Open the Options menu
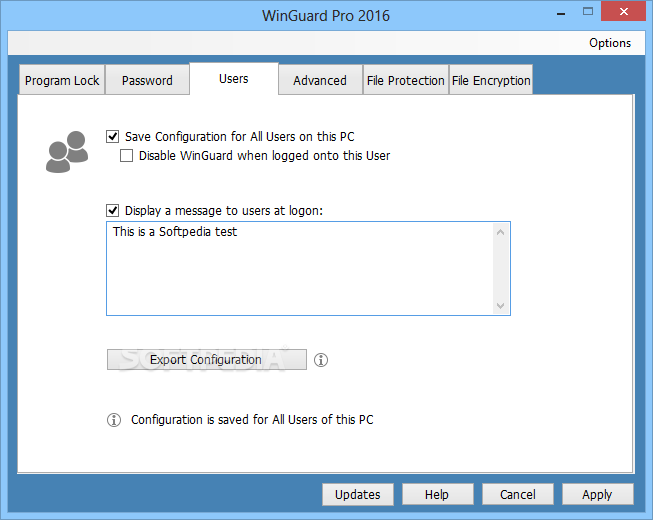Viewport: 653px width, 520px height. [610, 43]
